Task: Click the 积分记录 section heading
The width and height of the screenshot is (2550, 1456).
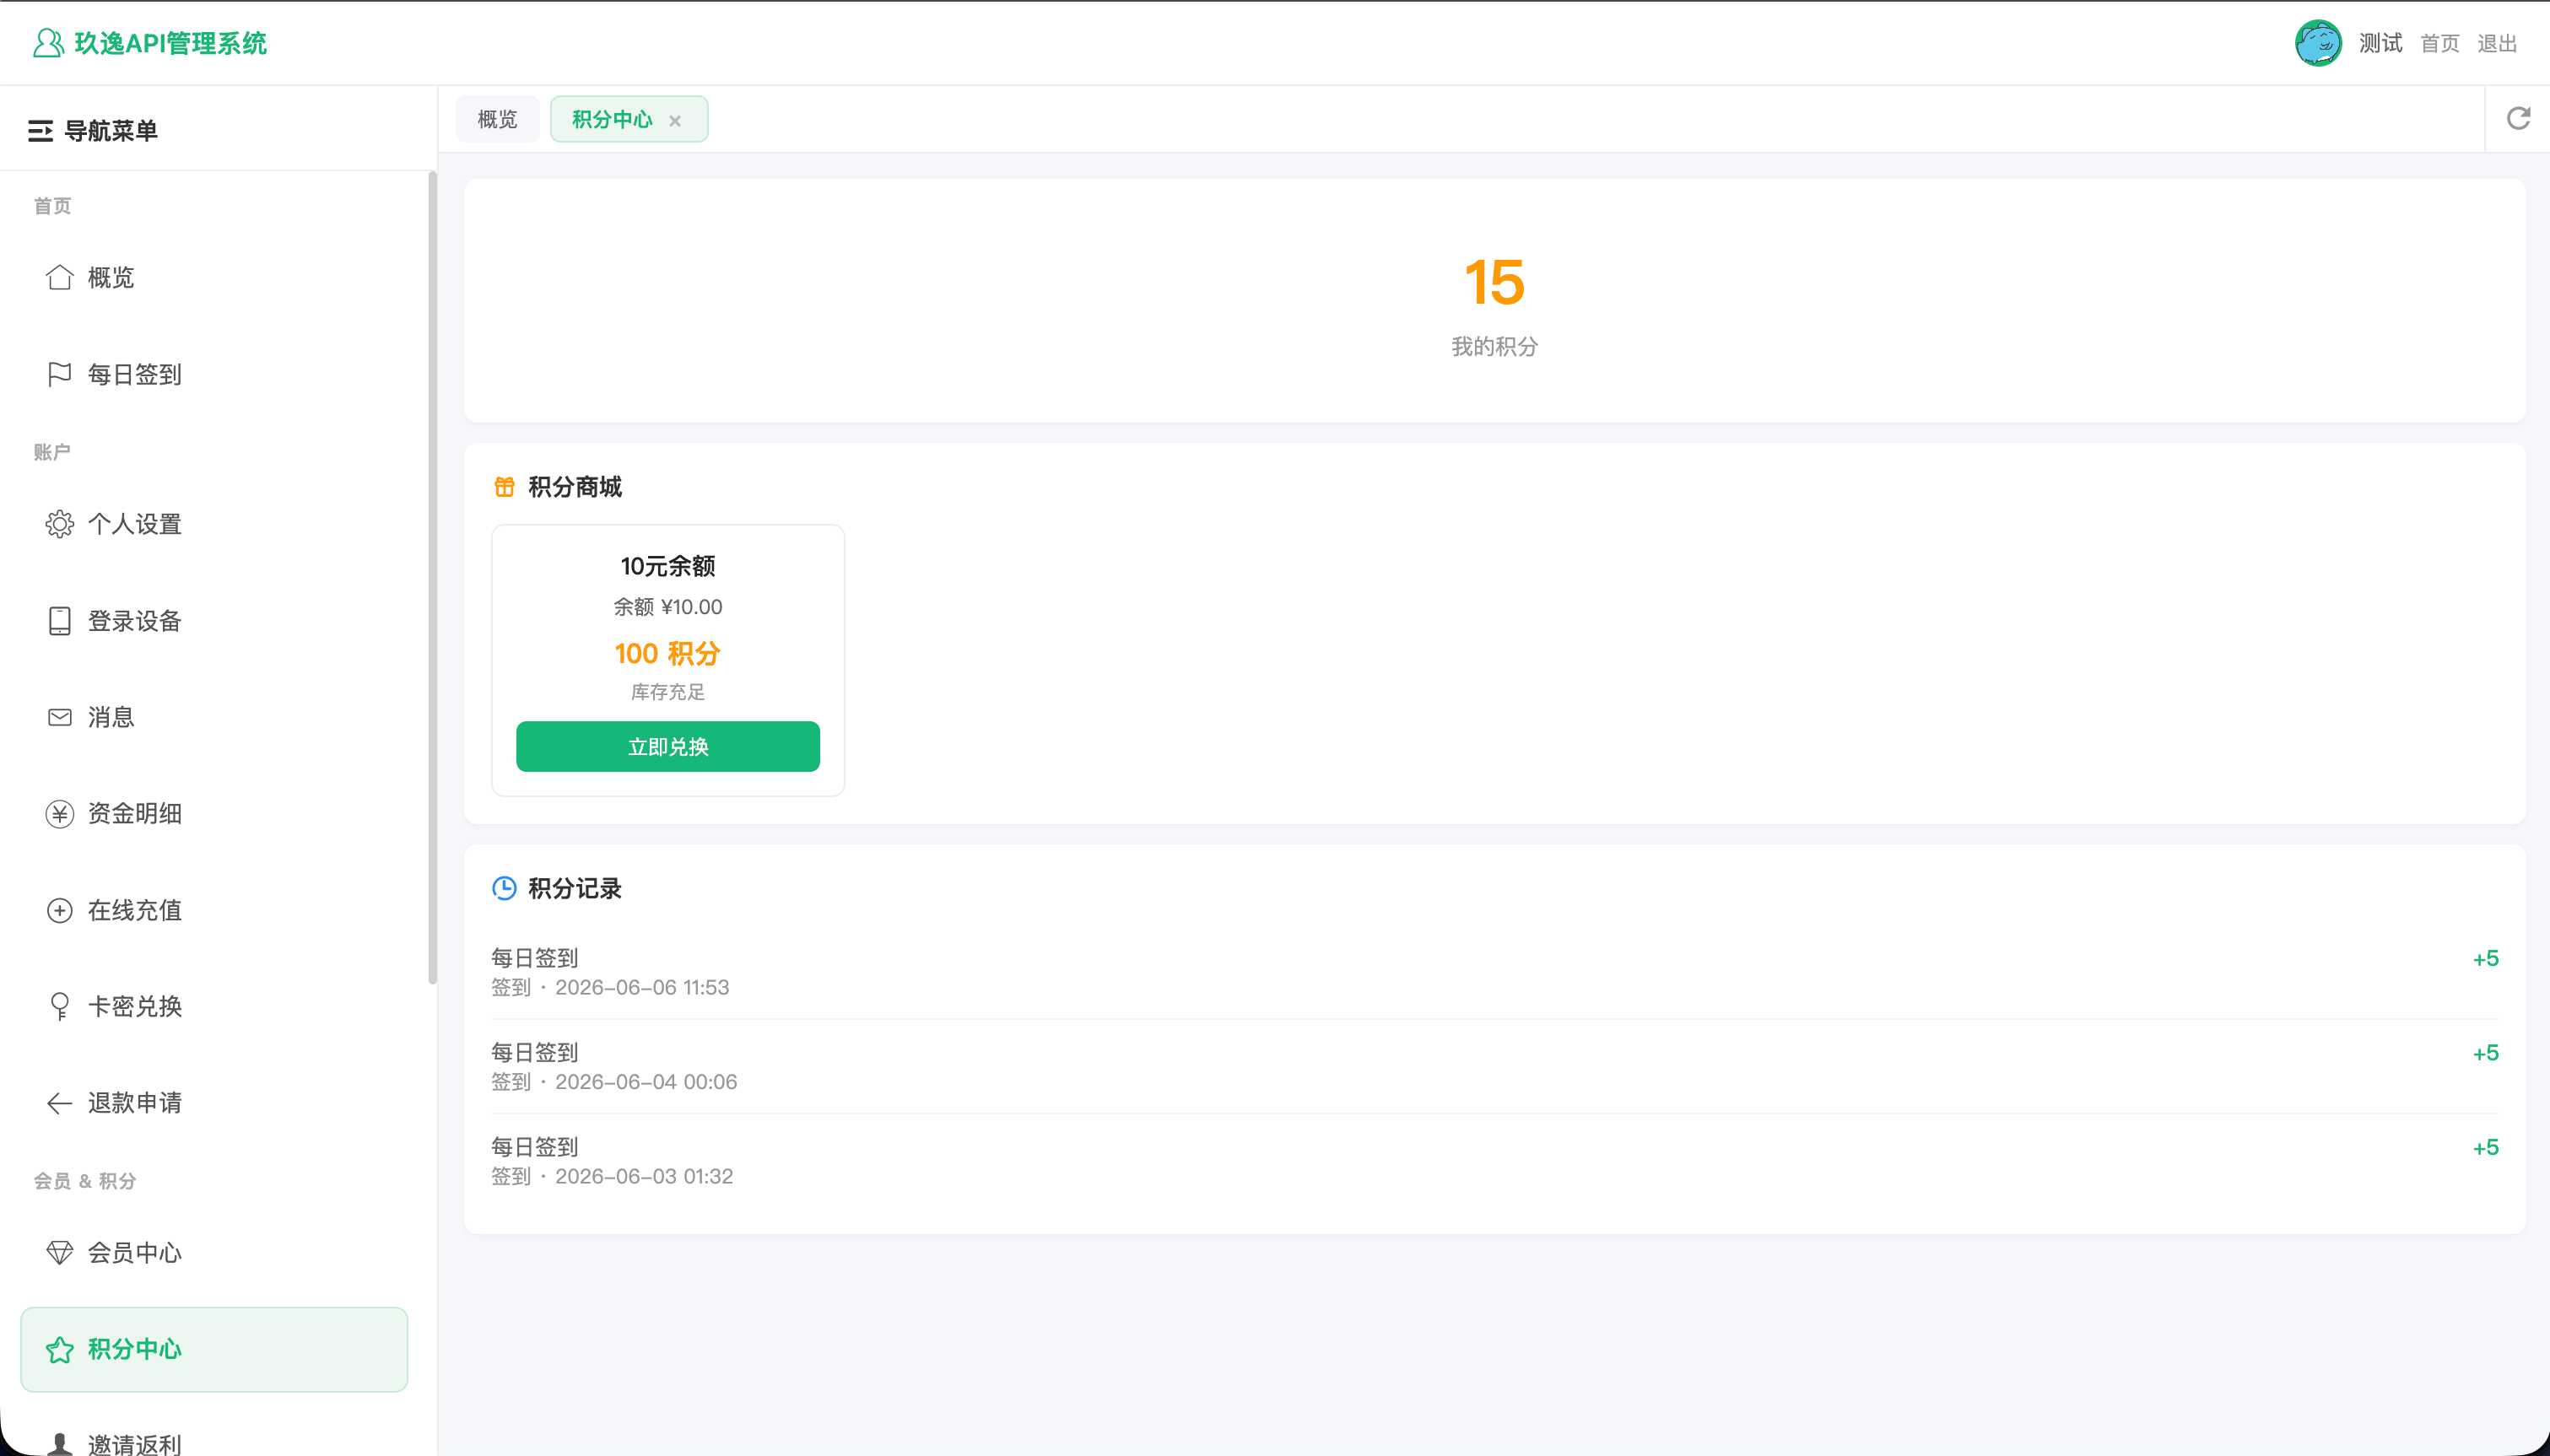Action: pos(575,888)
